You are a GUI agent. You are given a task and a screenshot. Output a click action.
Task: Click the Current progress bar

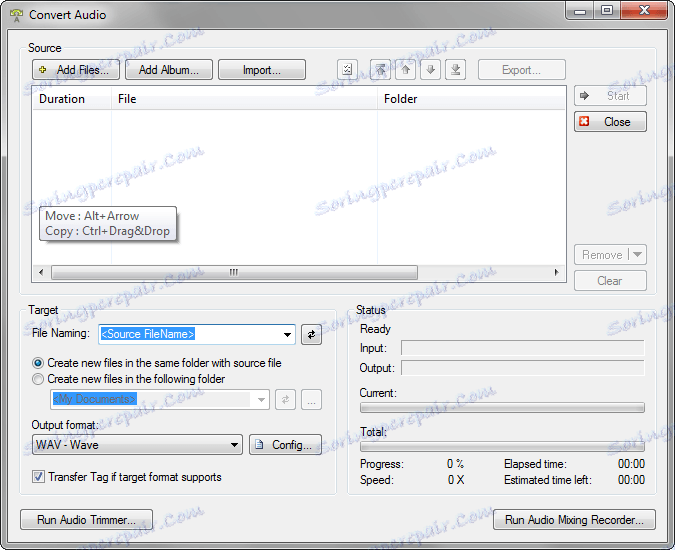tap(502, 408)
